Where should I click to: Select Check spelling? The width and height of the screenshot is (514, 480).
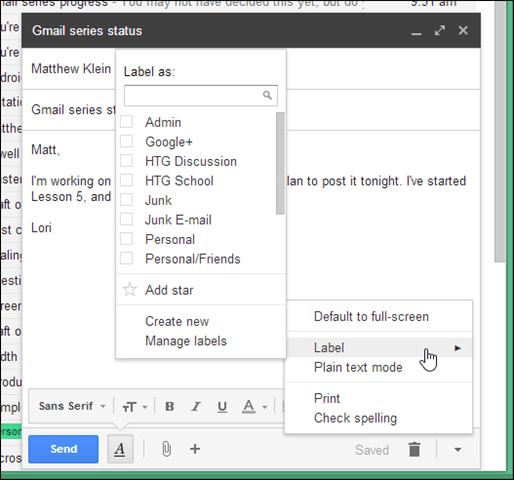pos(379,418)
